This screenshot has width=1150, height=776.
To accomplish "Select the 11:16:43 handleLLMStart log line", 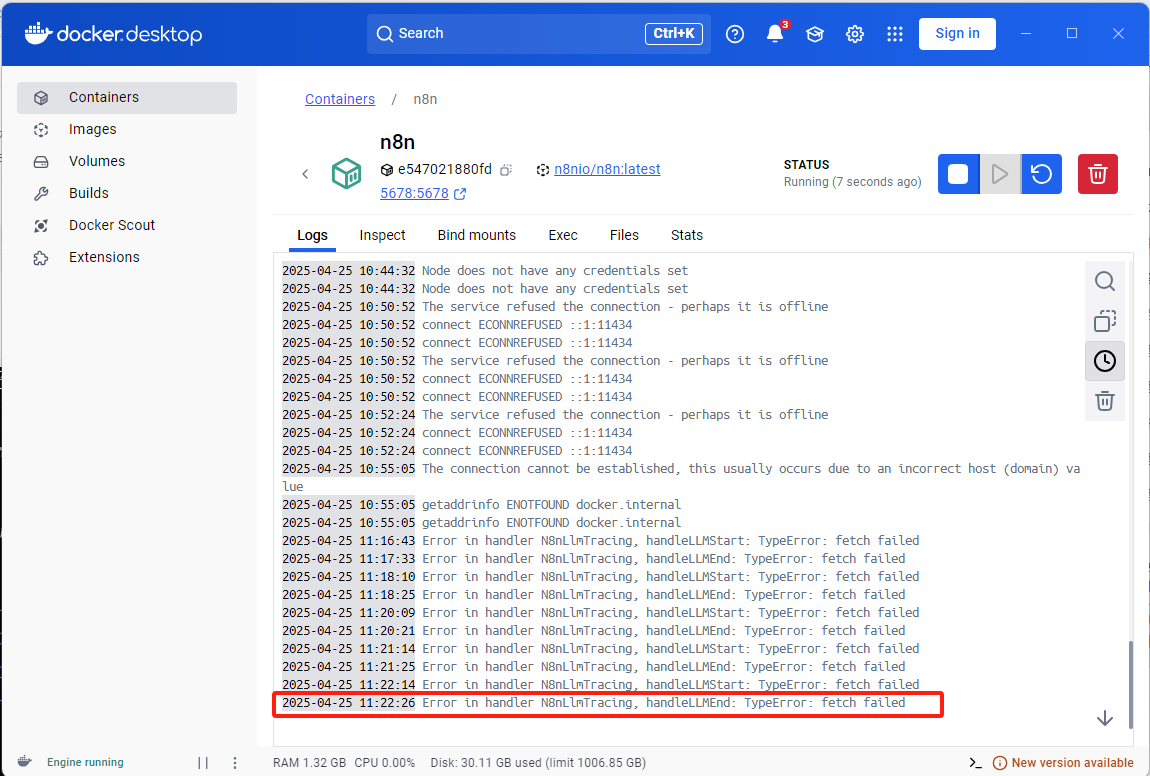I will click(601, 541).
